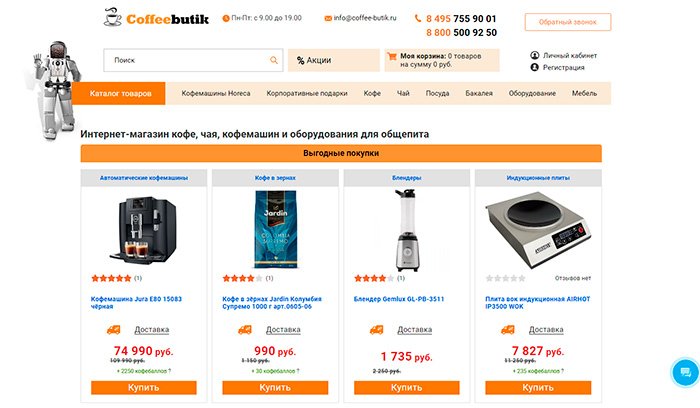Open the Кофемашины Horeca menu item
Image resolution: width=700 pixels, height=408 pixels.
point(216,93)
